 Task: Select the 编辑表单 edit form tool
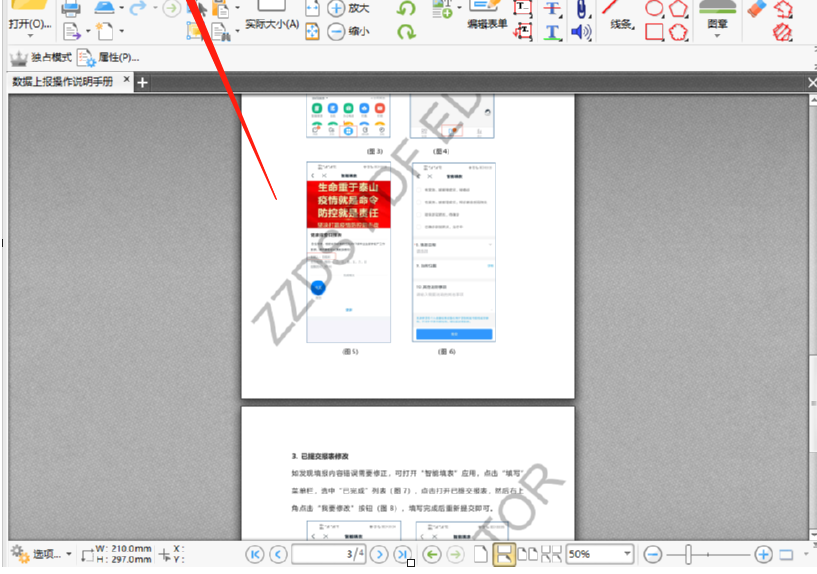click(x=487, y=15)
